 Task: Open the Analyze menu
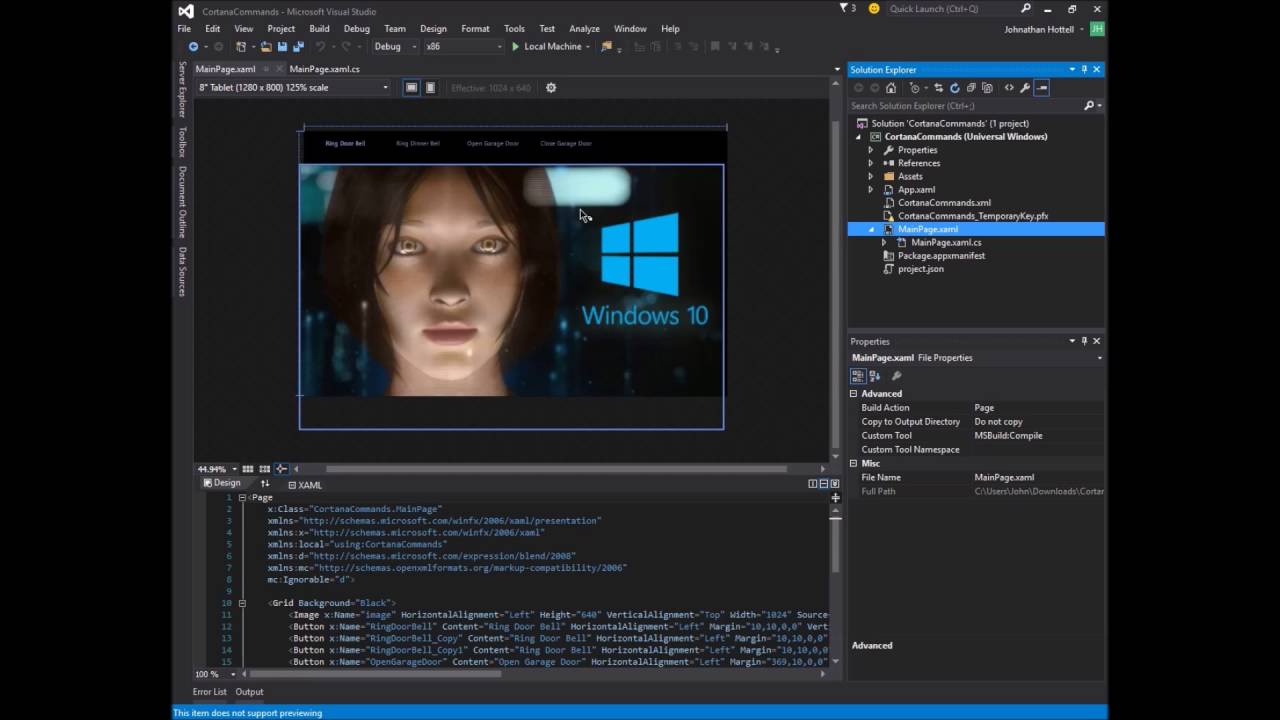[x=584, y=29]
